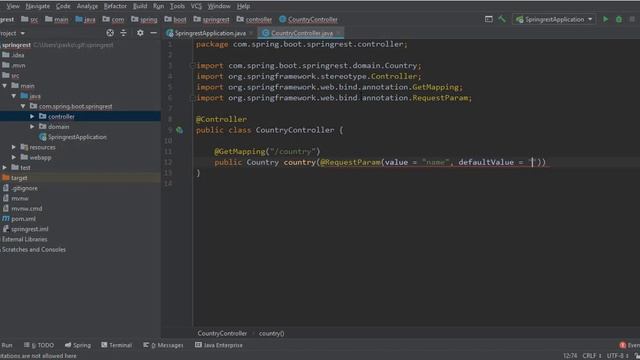Viewport: 640px width, 360px height.
Task: Select the pom.xml file
Action: pyautogui.click(x=19, y=219)
